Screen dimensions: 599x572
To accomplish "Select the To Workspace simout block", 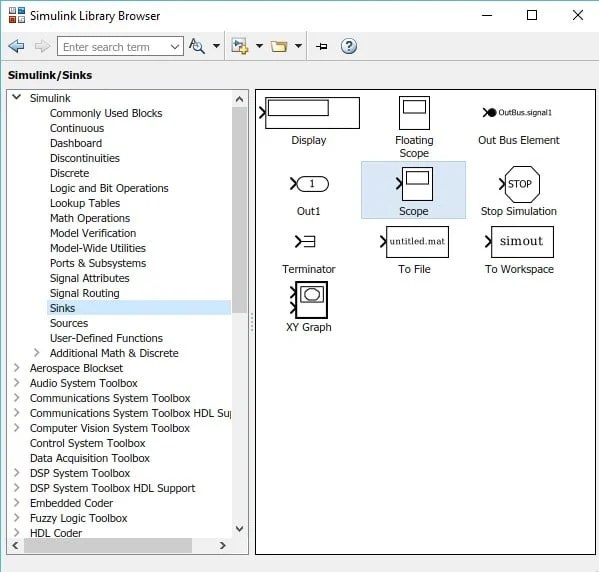I will (520, 242).
